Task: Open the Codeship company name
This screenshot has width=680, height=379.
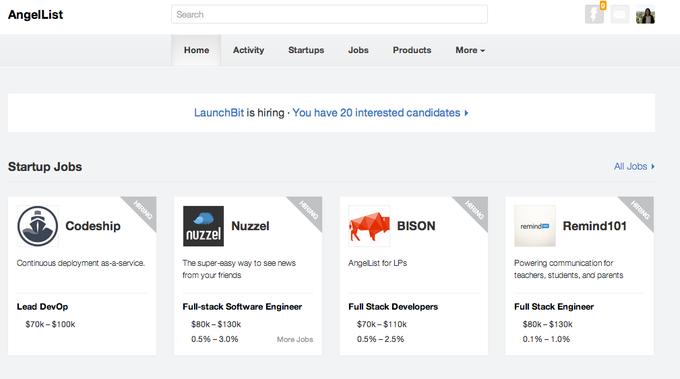Action: (x=93, y=226)
